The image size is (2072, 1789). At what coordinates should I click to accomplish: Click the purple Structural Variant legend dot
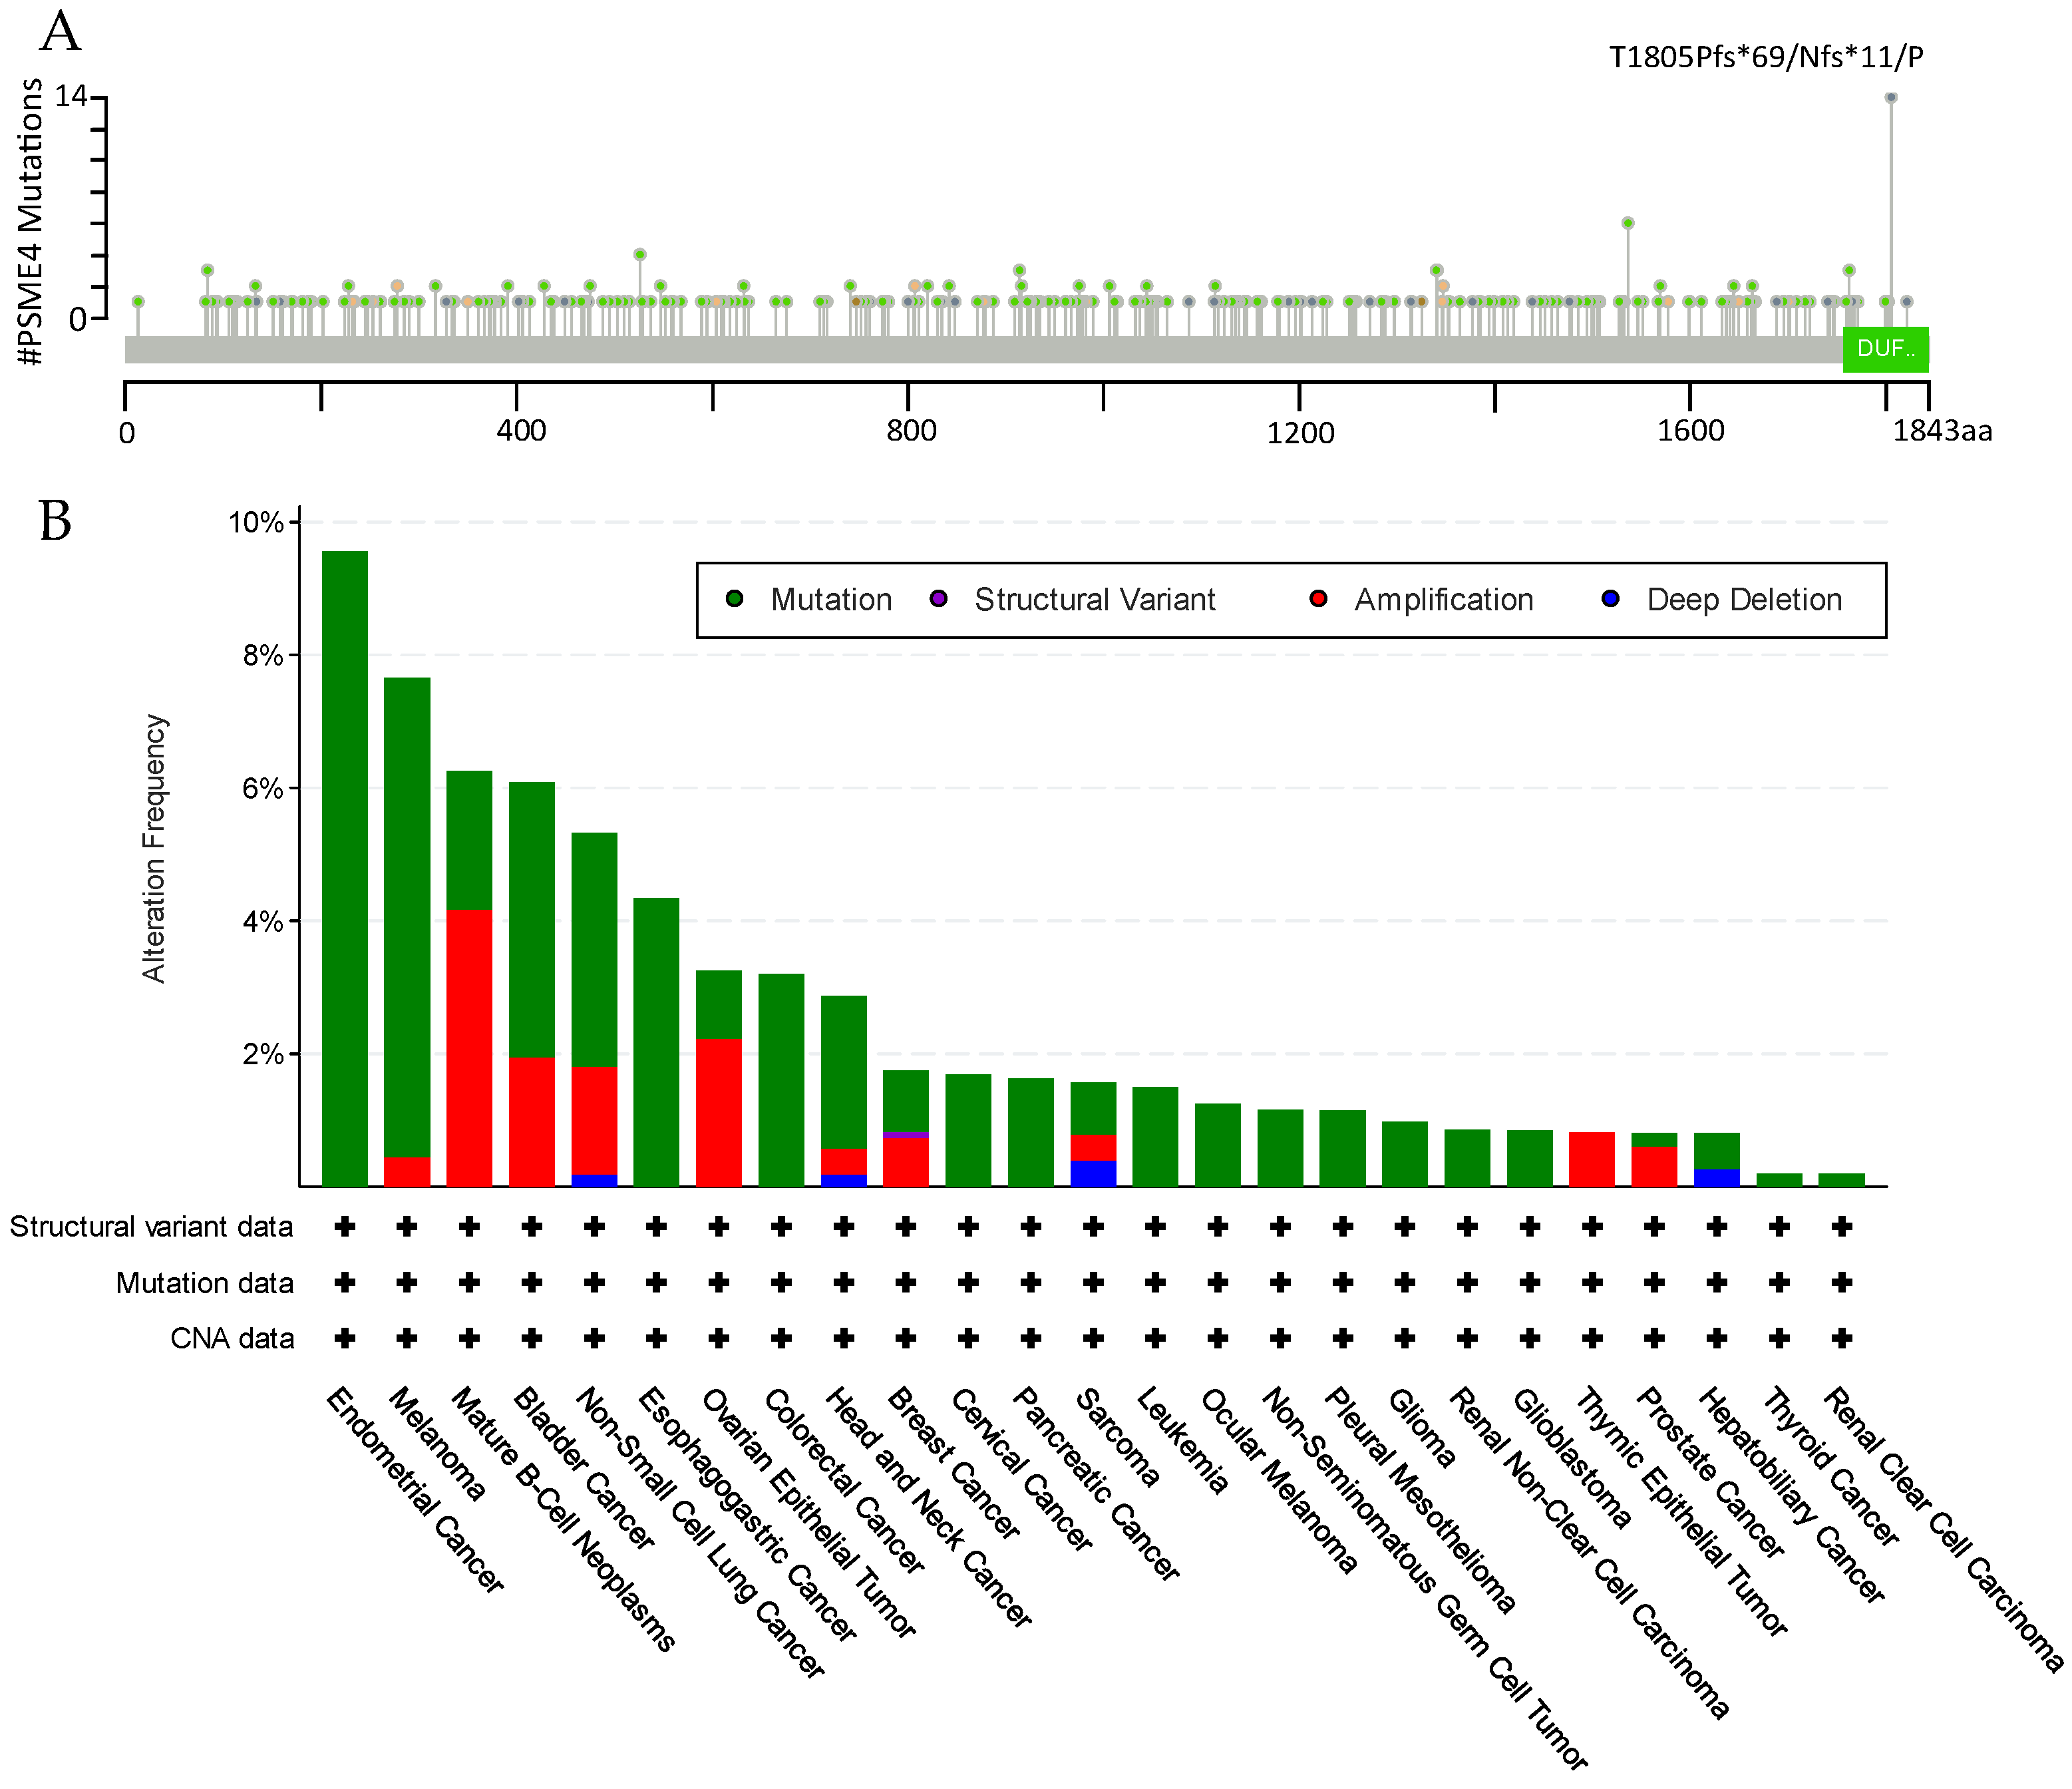(x=938, y=599)
